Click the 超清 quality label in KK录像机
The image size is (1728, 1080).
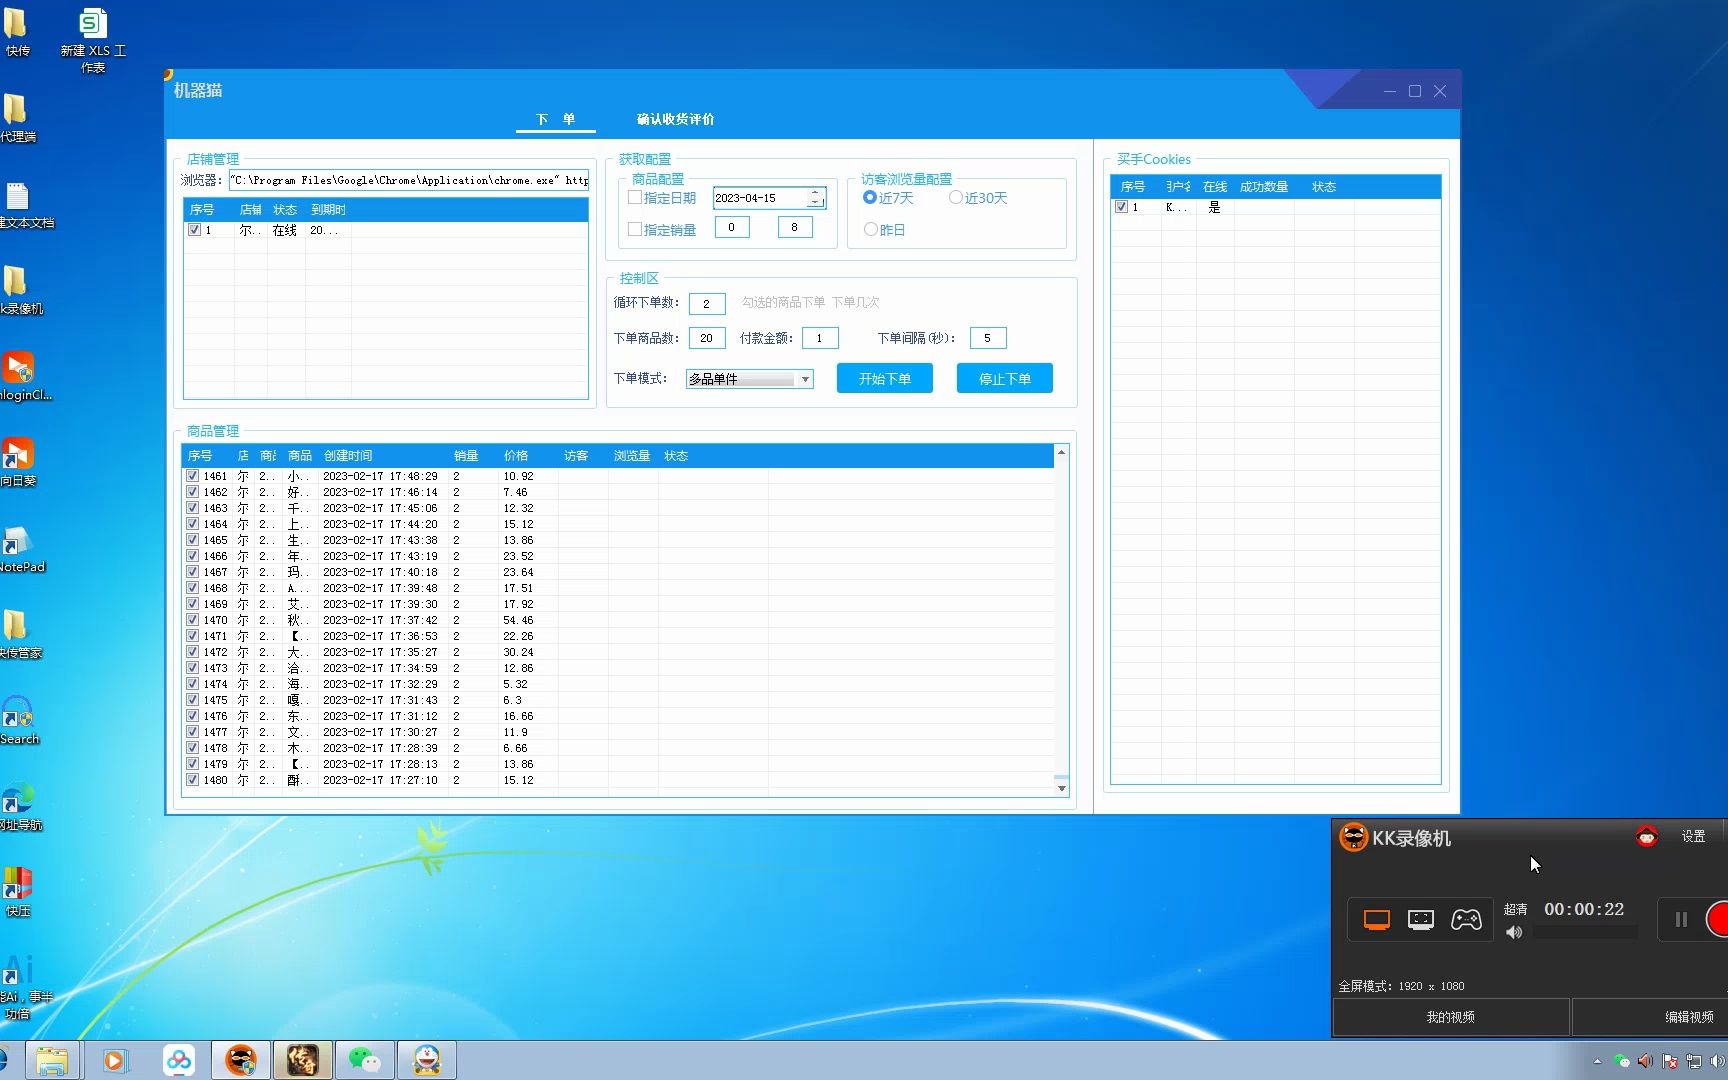(1515, 909)
